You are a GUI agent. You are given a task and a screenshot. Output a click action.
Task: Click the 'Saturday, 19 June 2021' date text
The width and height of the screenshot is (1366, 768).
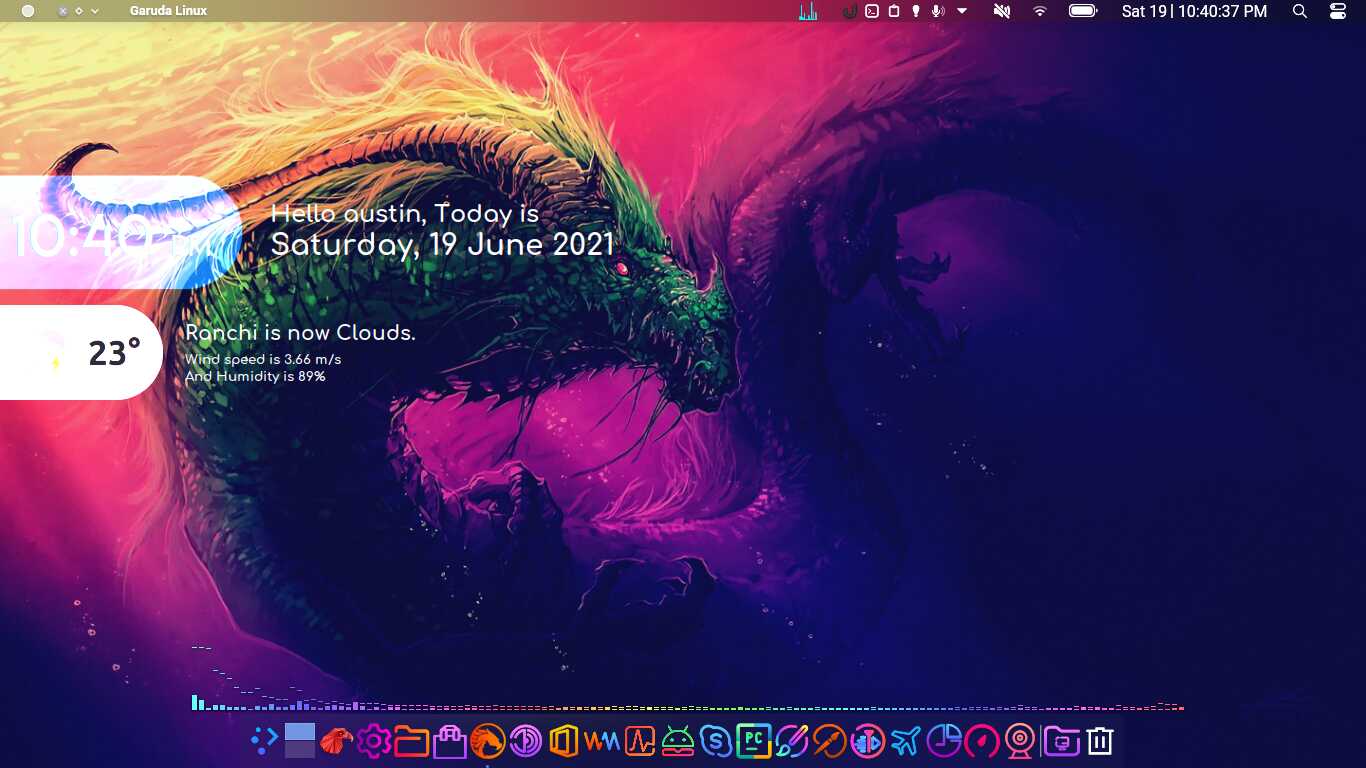(x=442, y=246)
